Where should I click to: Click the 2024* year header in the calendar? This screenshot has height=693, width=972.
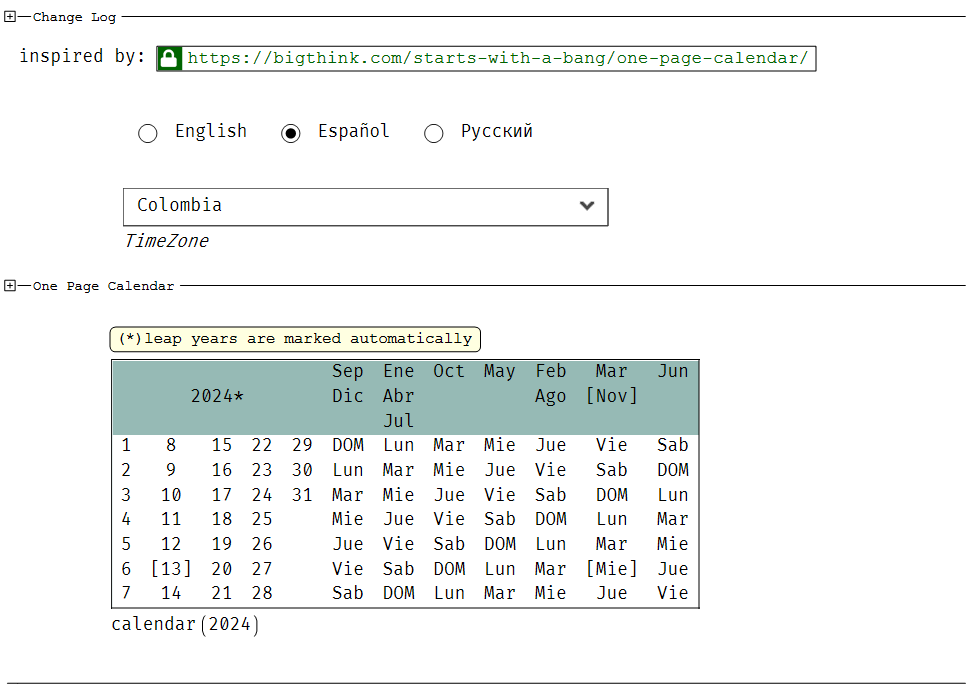pos(216,396)
